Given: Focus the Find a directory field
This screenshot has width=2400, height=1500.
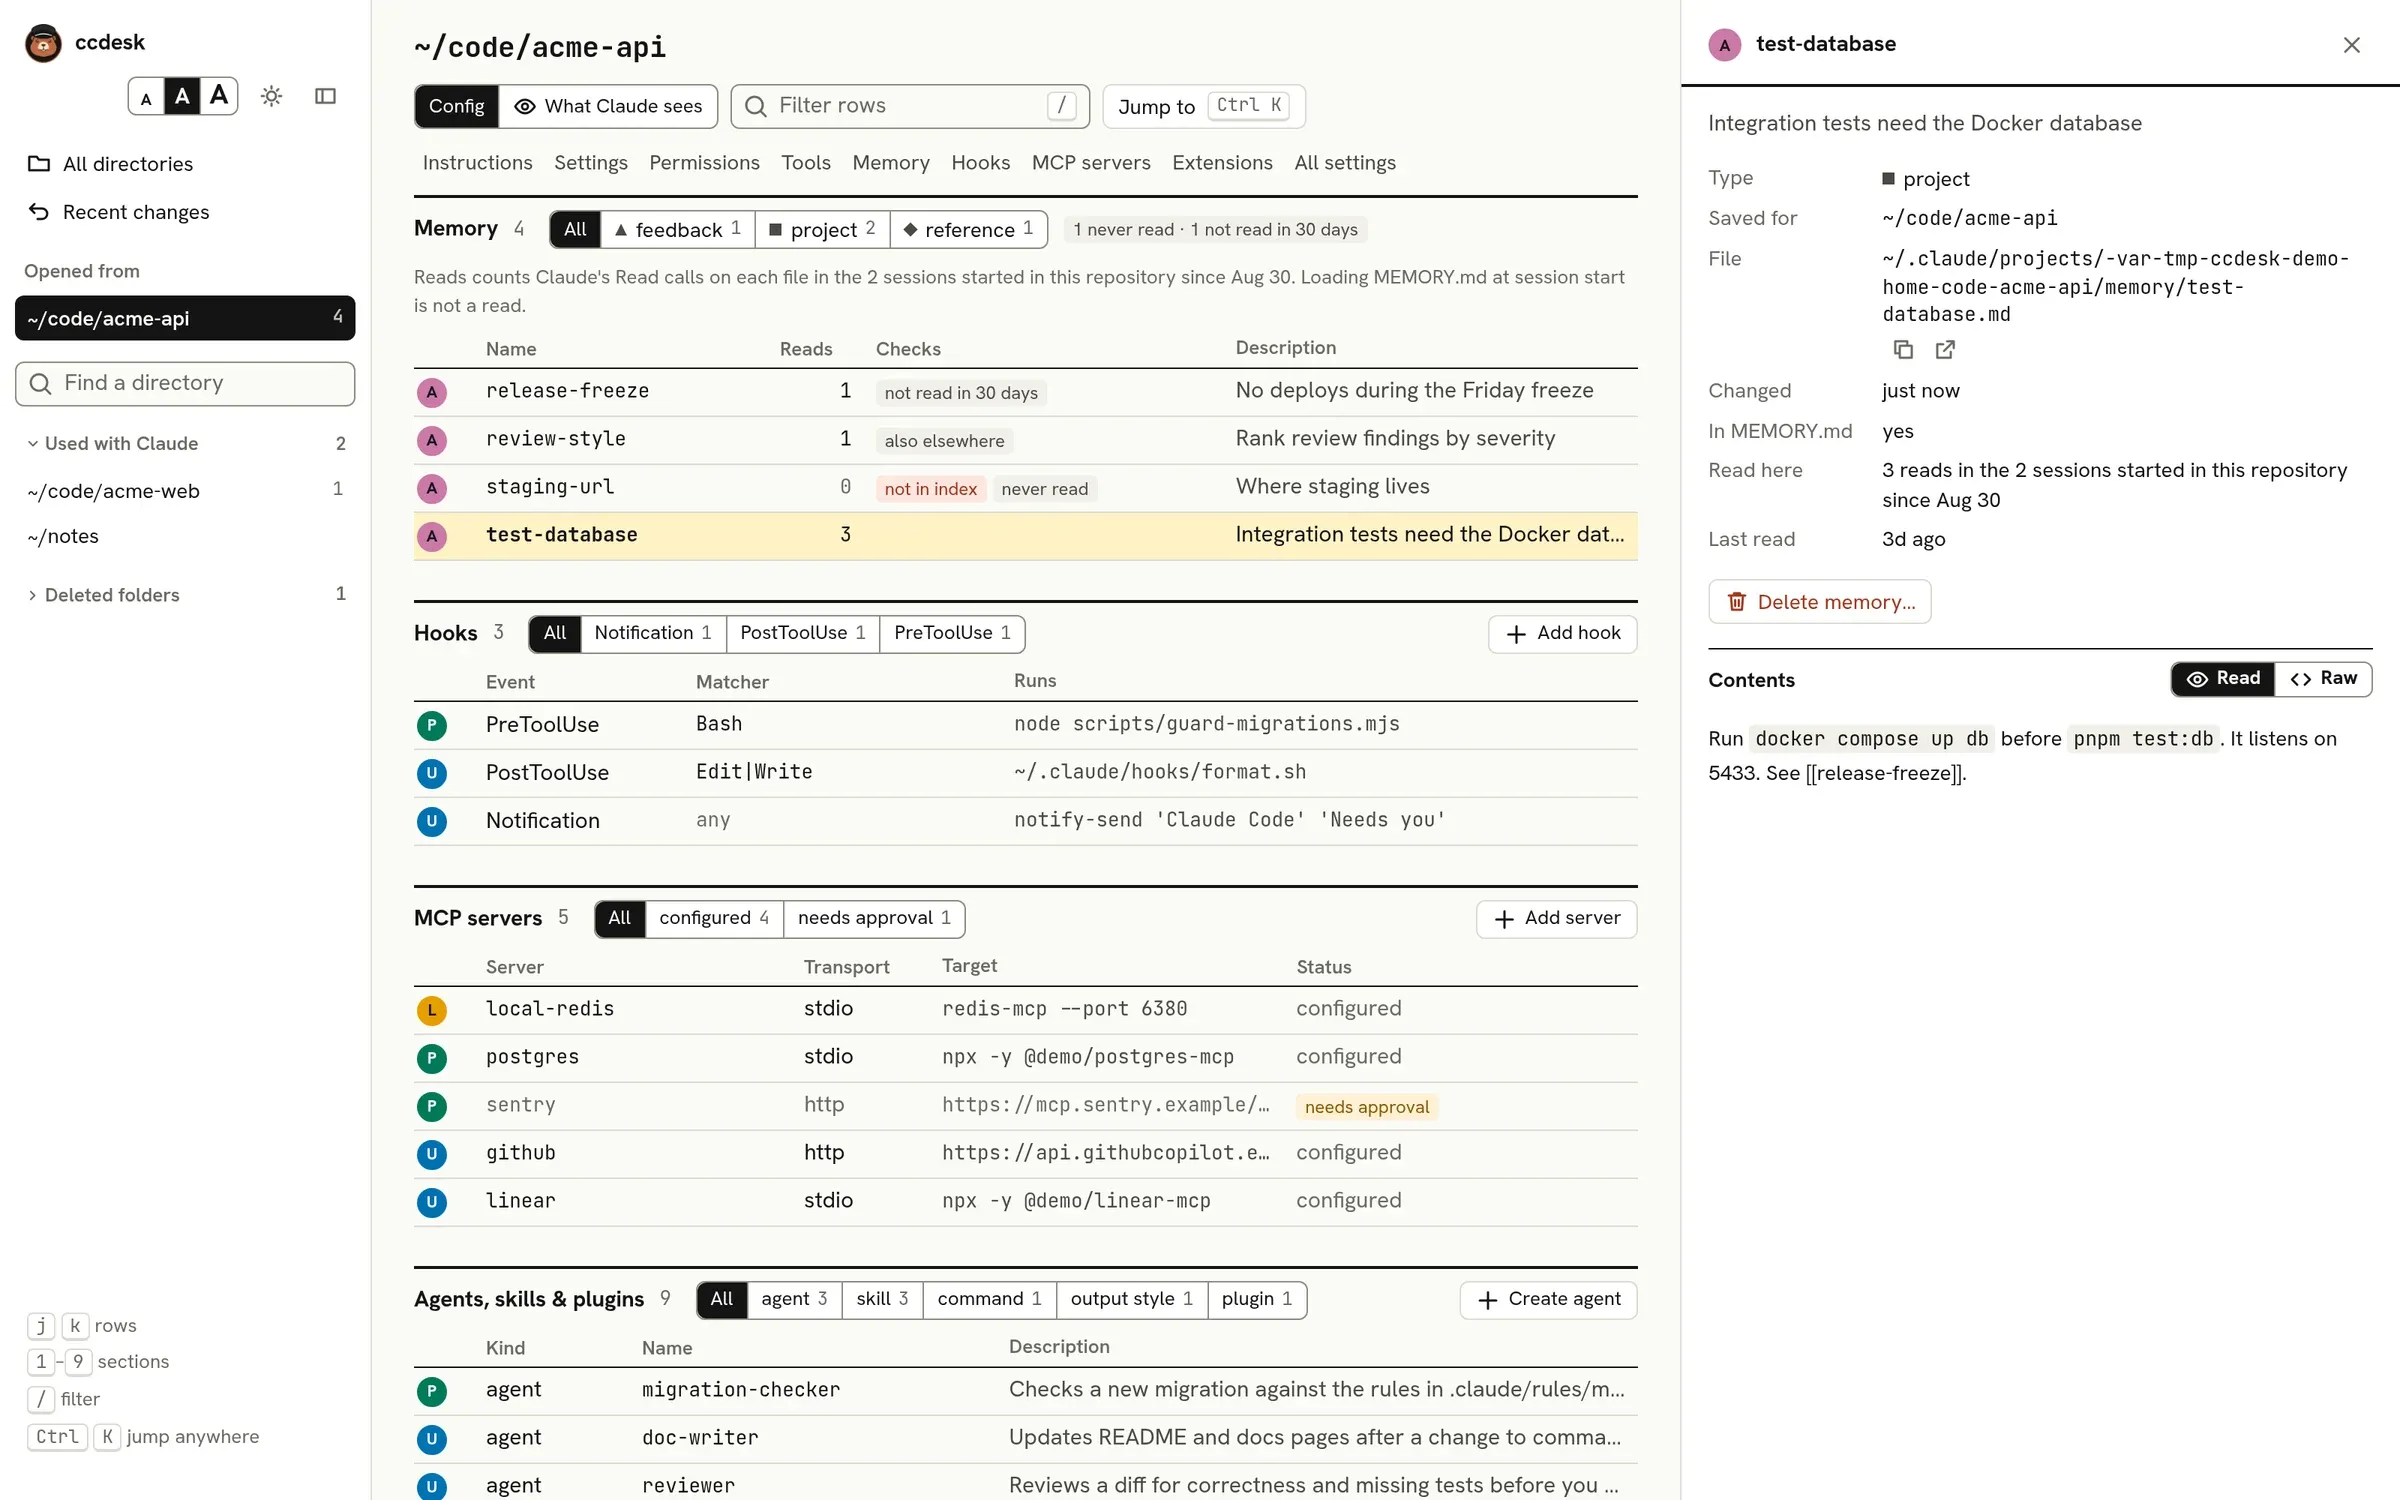Looking at the screenshot, I should pos(185,384).
